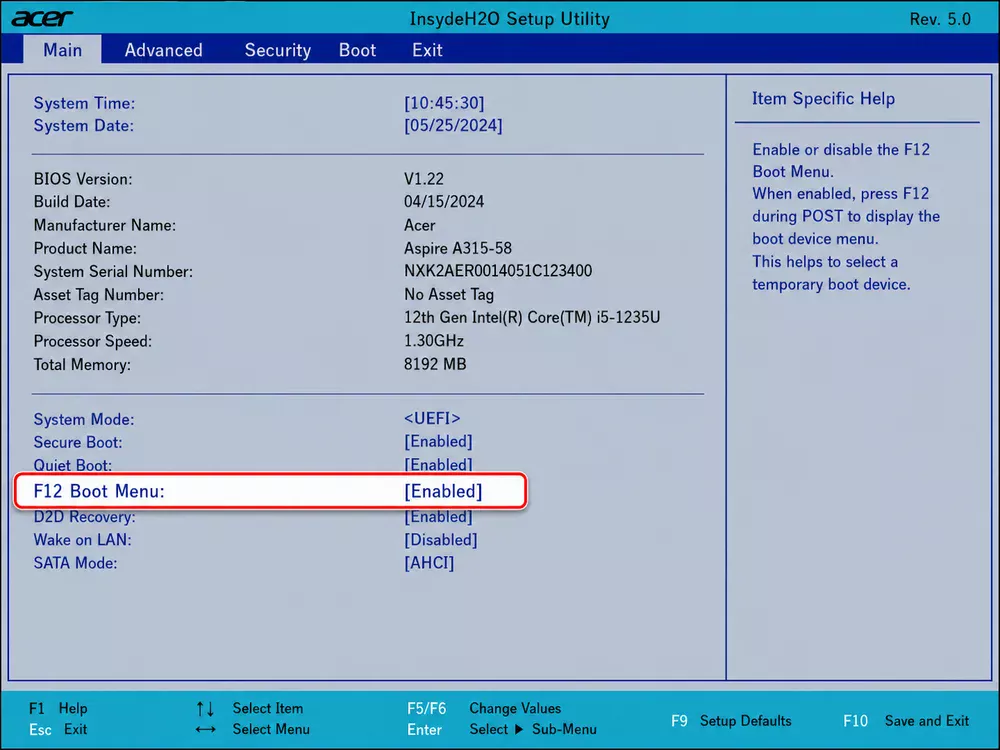The height and width of the screenshot is (750, 1000).
Task: Click Build Date value 04/15/2024
Action: click(444, 202)
